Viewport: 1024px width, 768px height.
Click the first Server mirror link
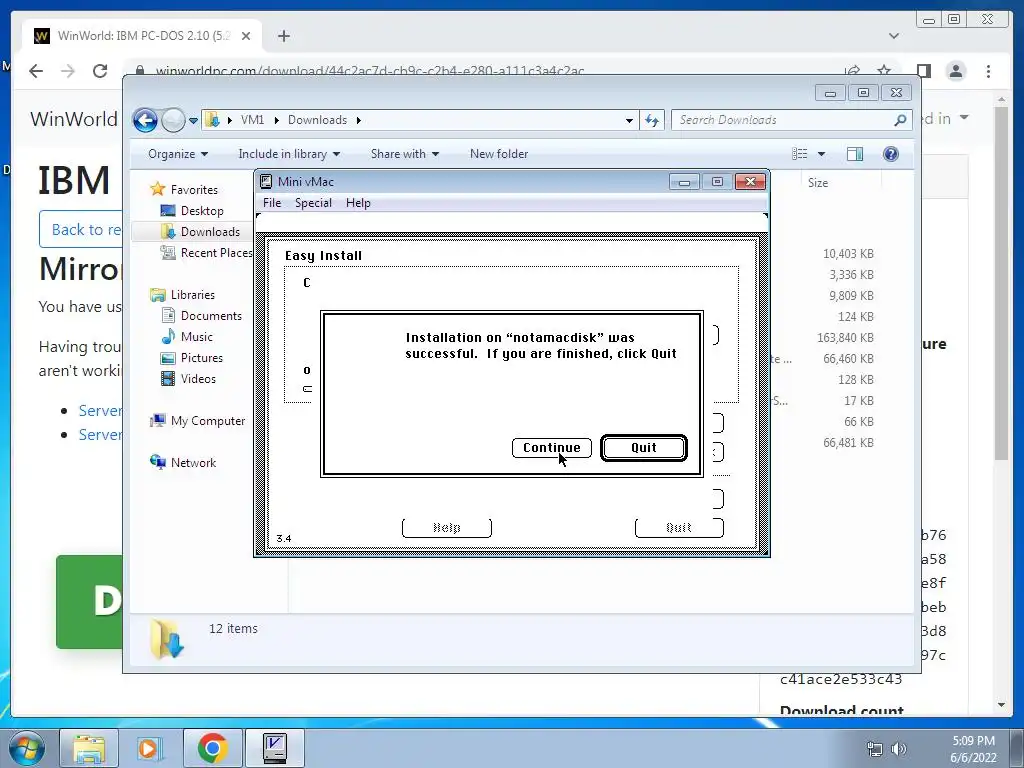coord(100,411)
